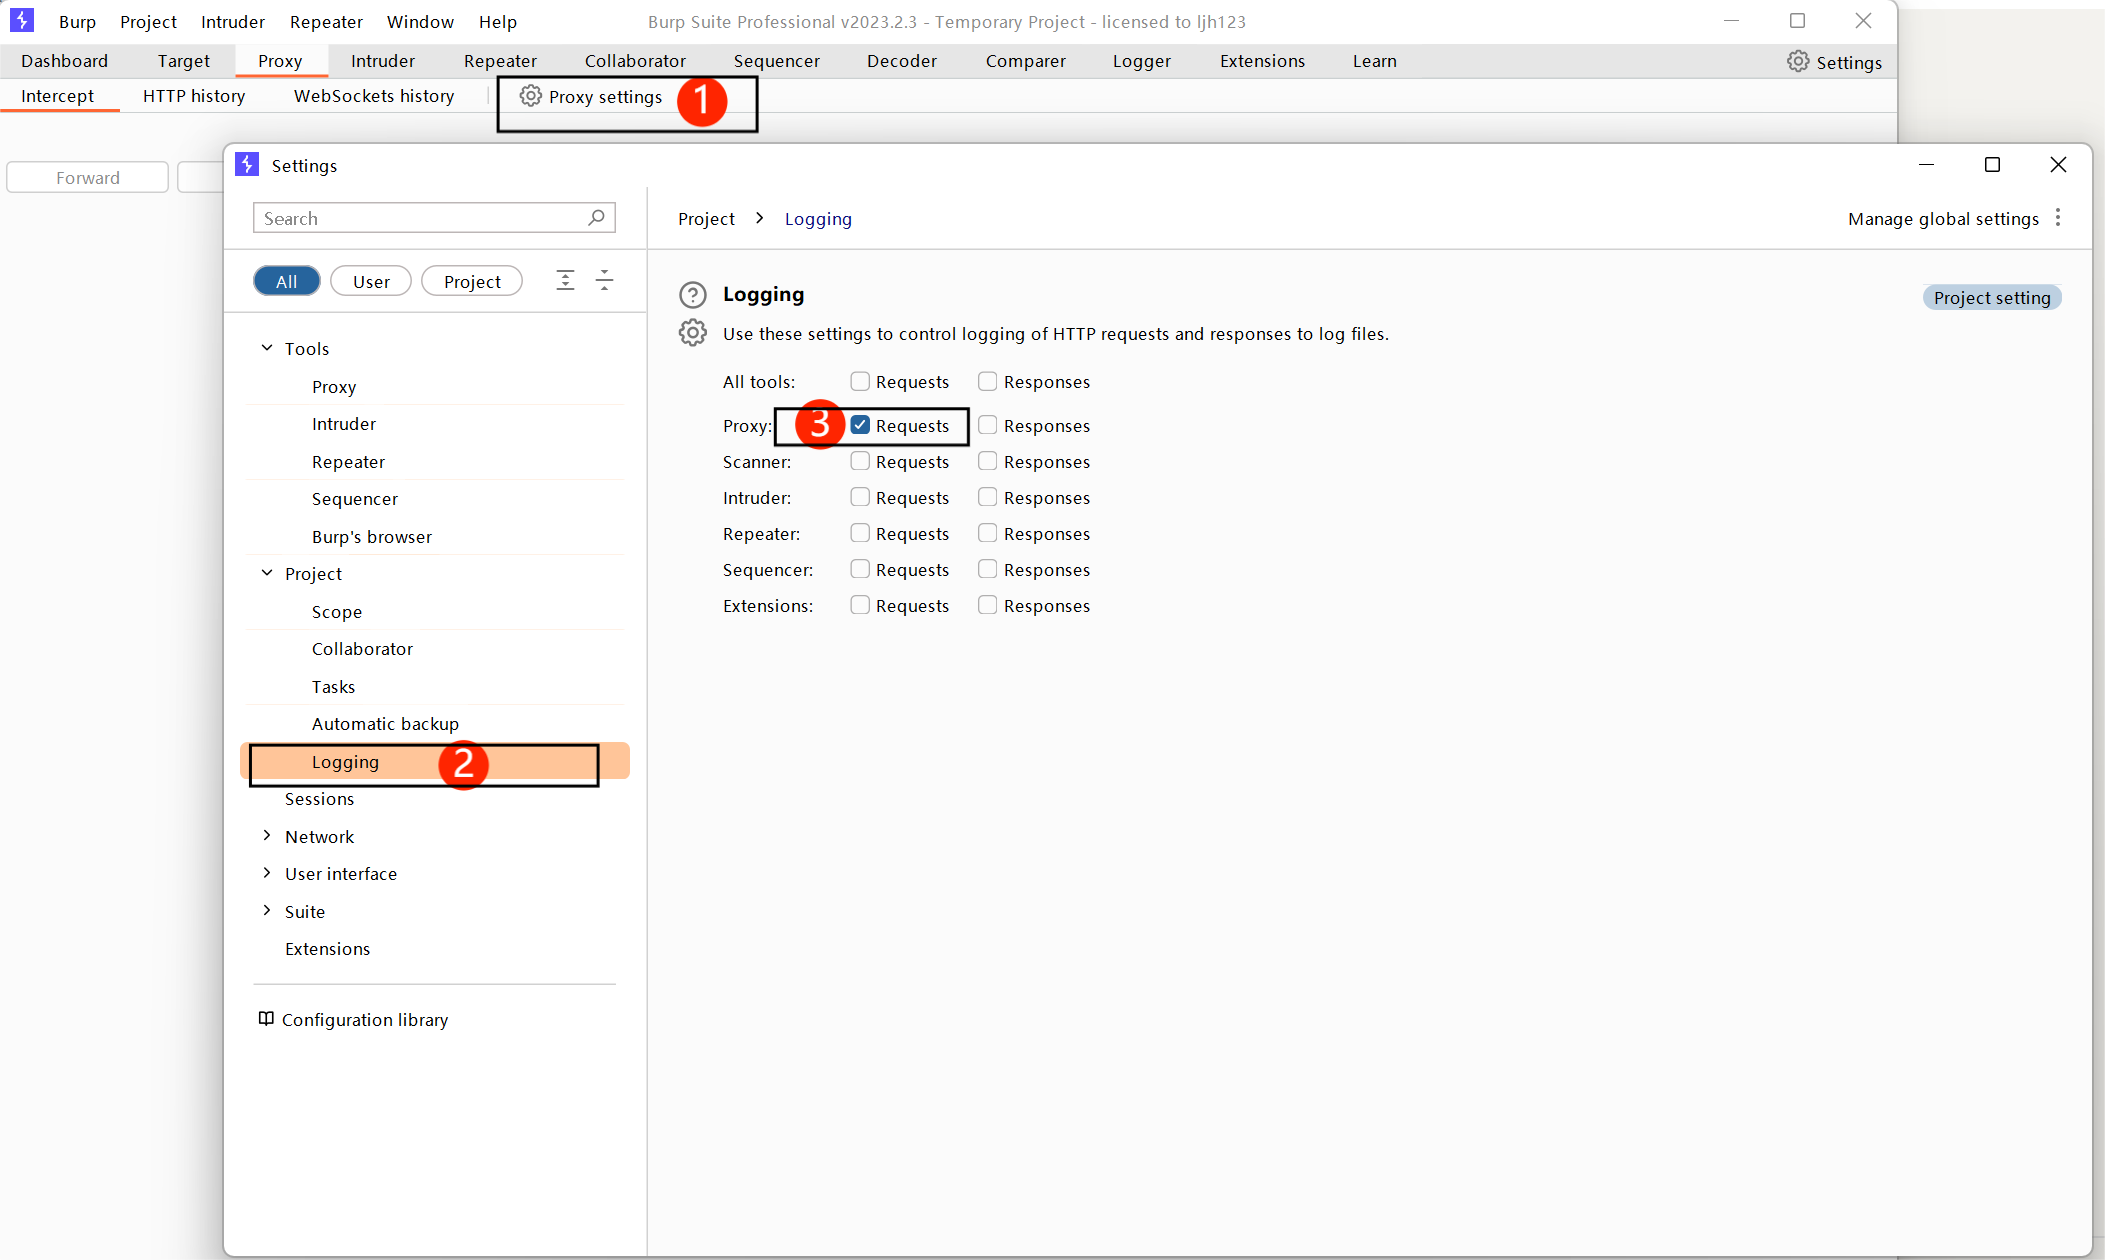Click the collapse all sections icon

pyautogui.click(x=604, y=280)
